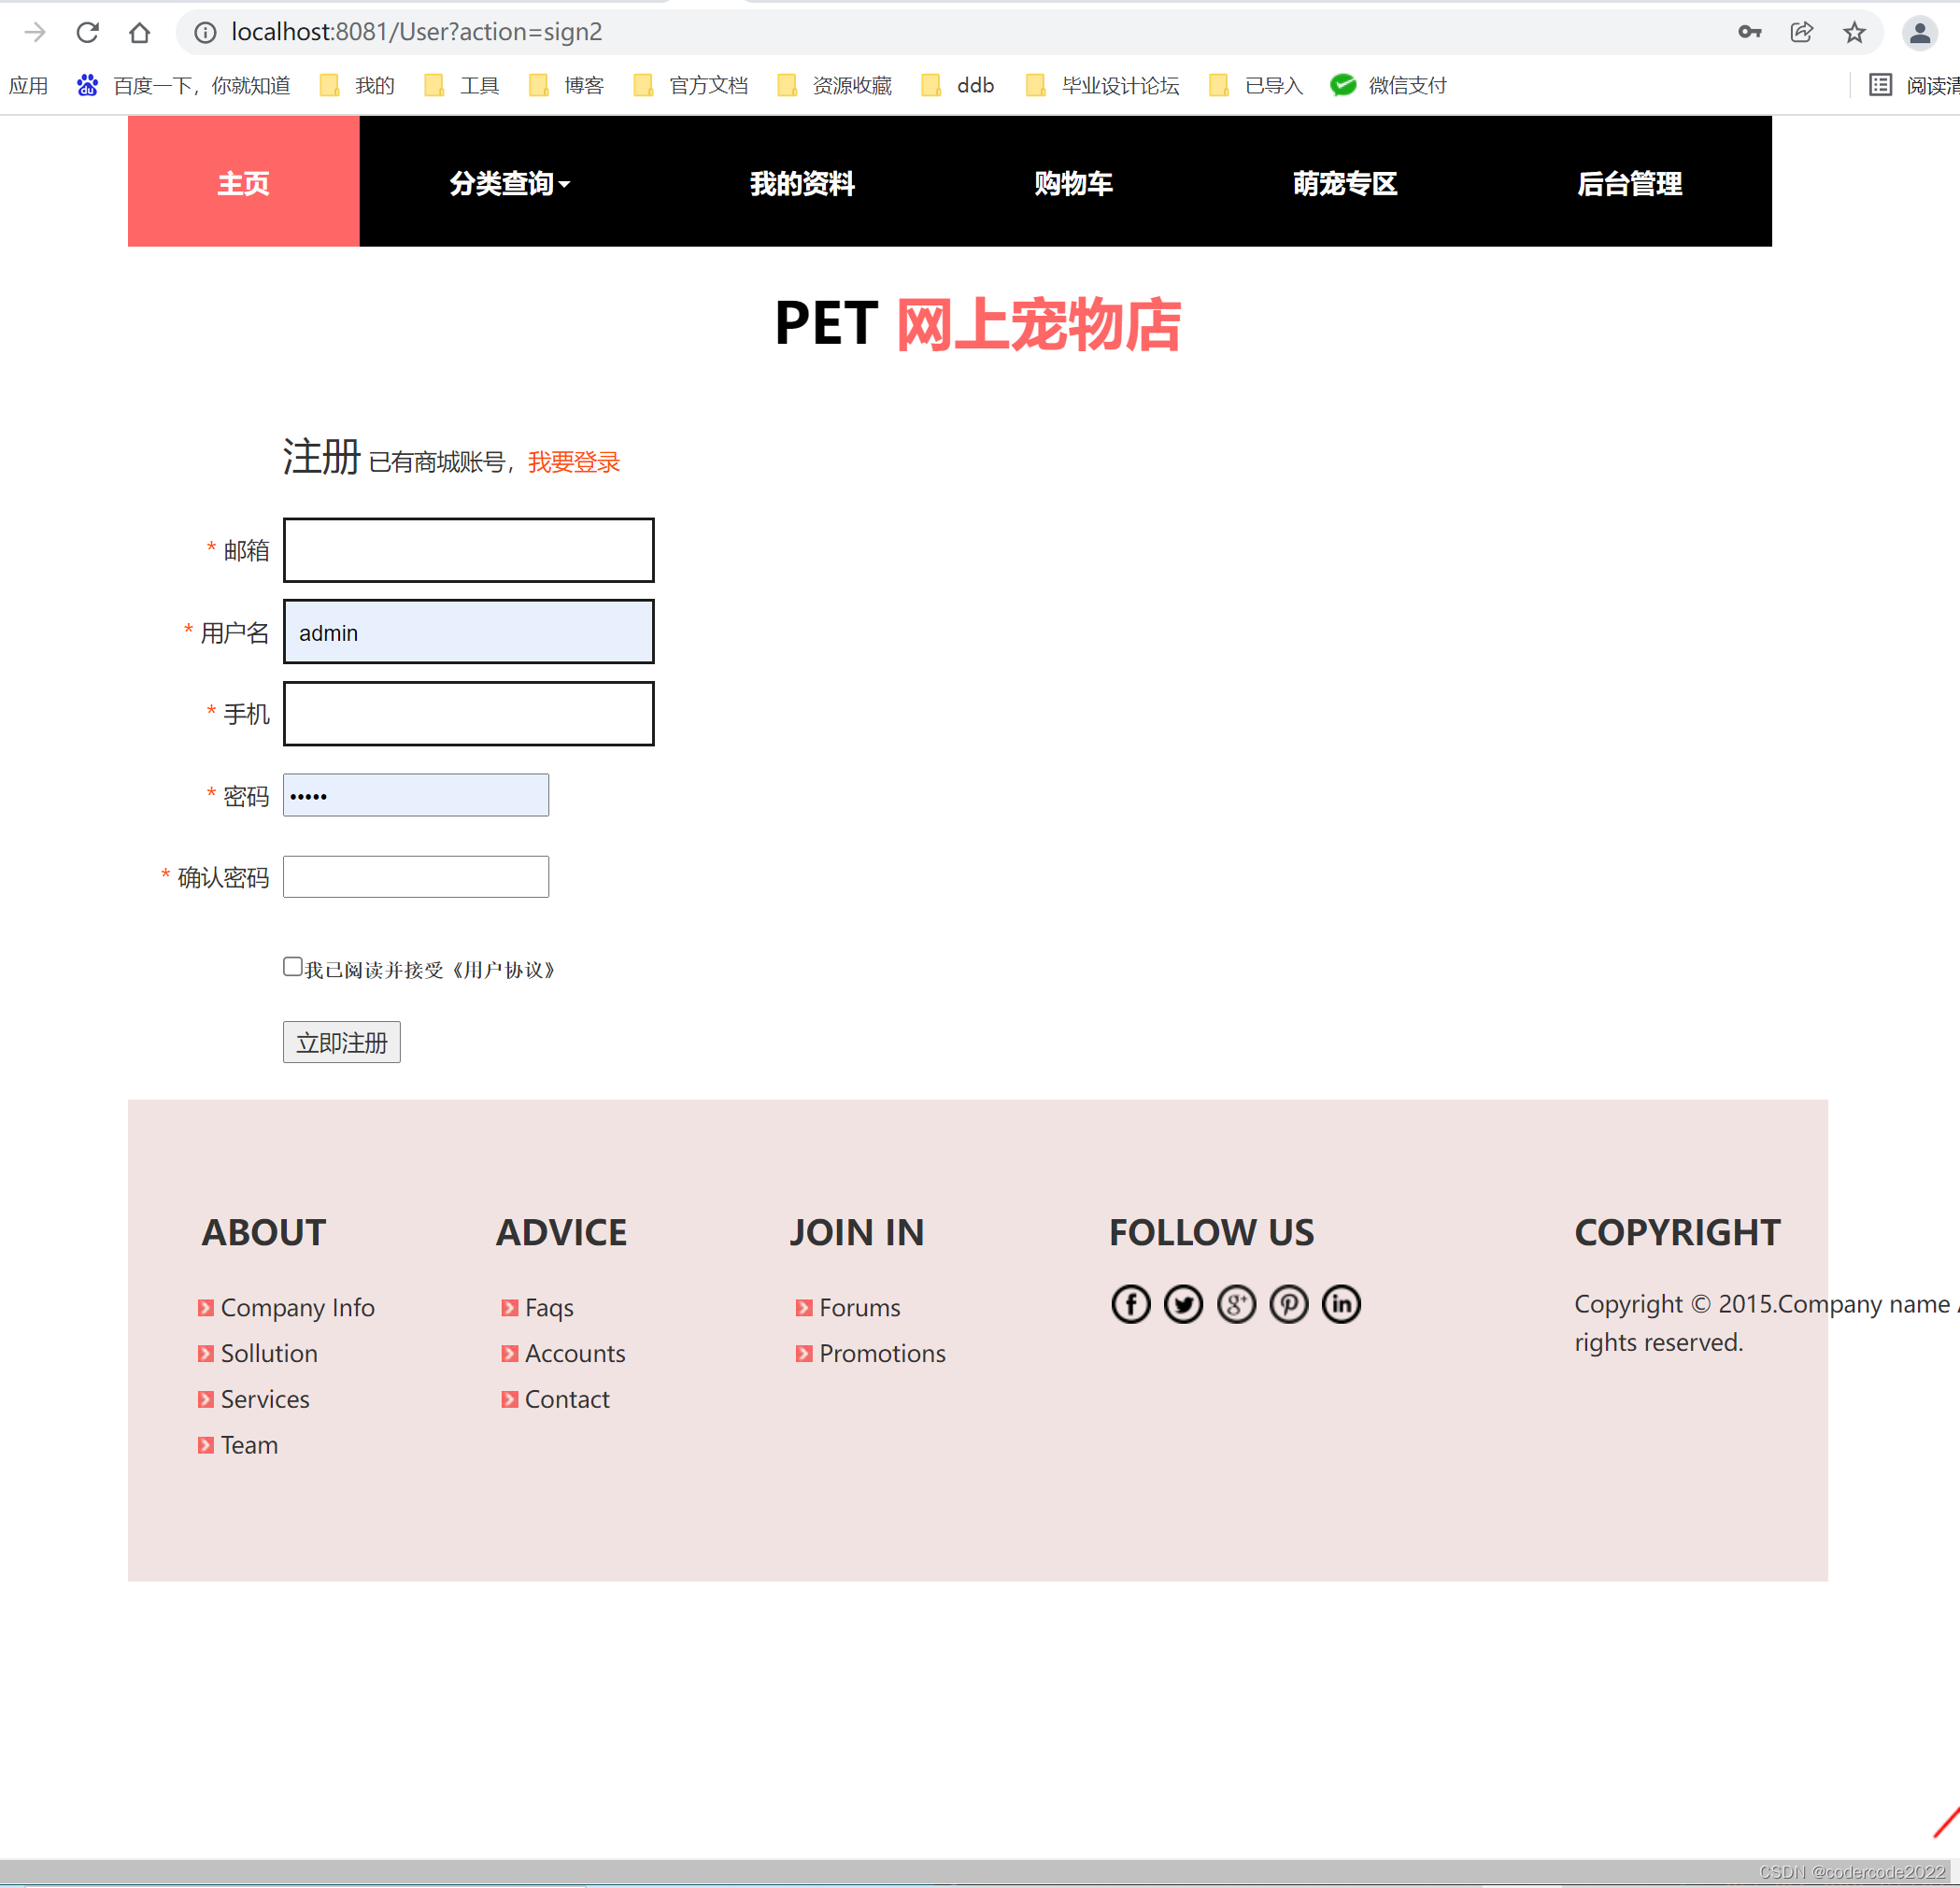Click the forward navigation arrow
Screen dimensions: 1960x1888
[x=35, y=32]
